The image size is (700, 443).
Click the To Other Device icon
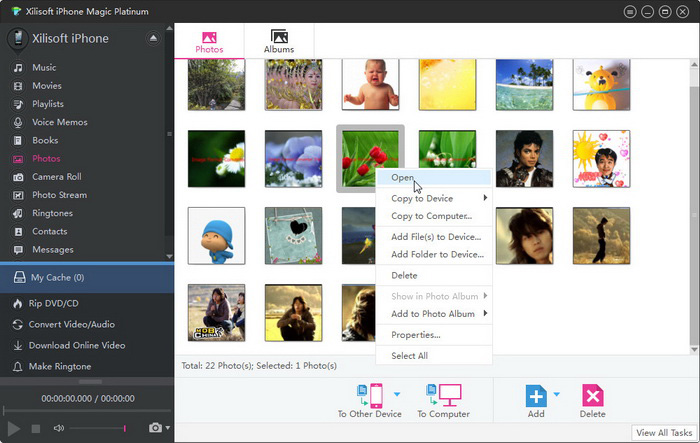(369, 394)
